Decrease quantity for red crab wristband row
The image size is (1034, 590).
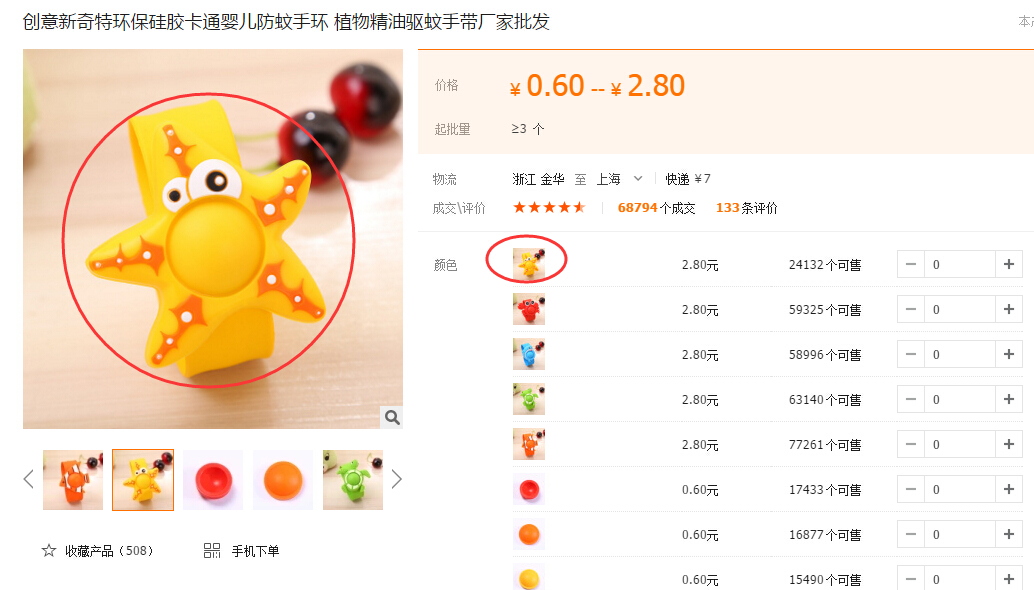point(911,309)
